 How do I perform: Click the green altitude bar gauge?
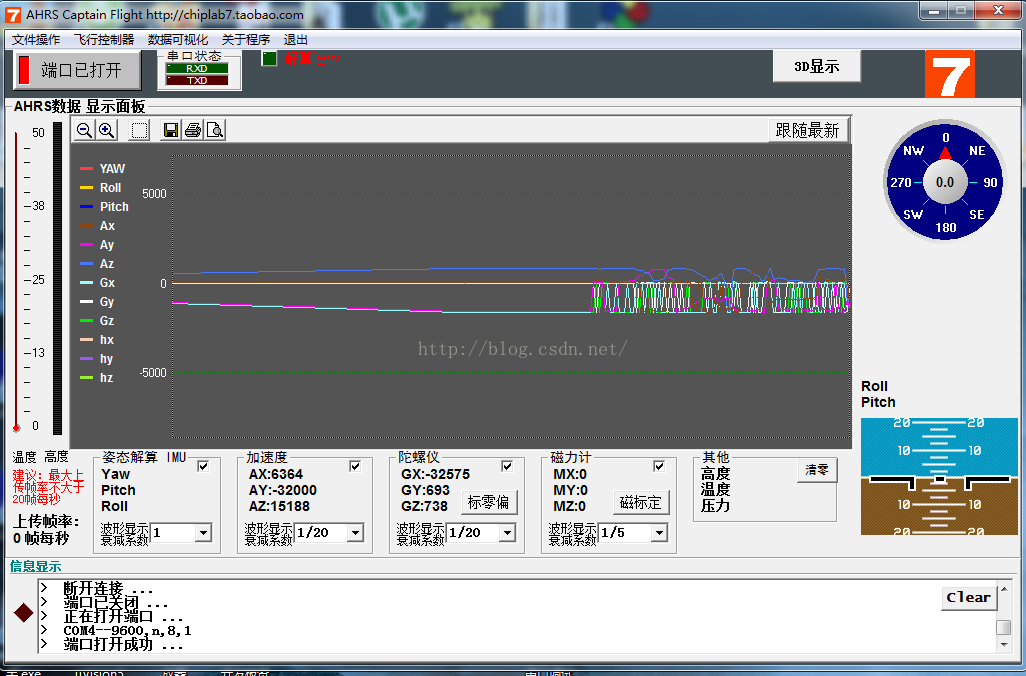coord(58,278)
